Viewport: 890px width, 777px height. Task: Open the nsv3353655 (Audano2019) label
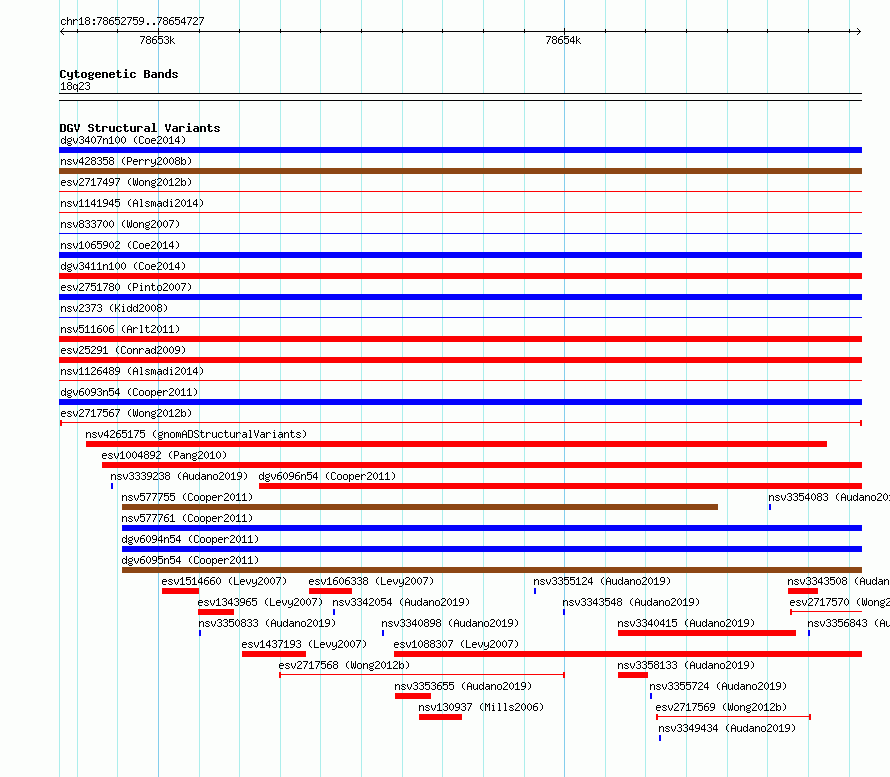pos(463,686)
